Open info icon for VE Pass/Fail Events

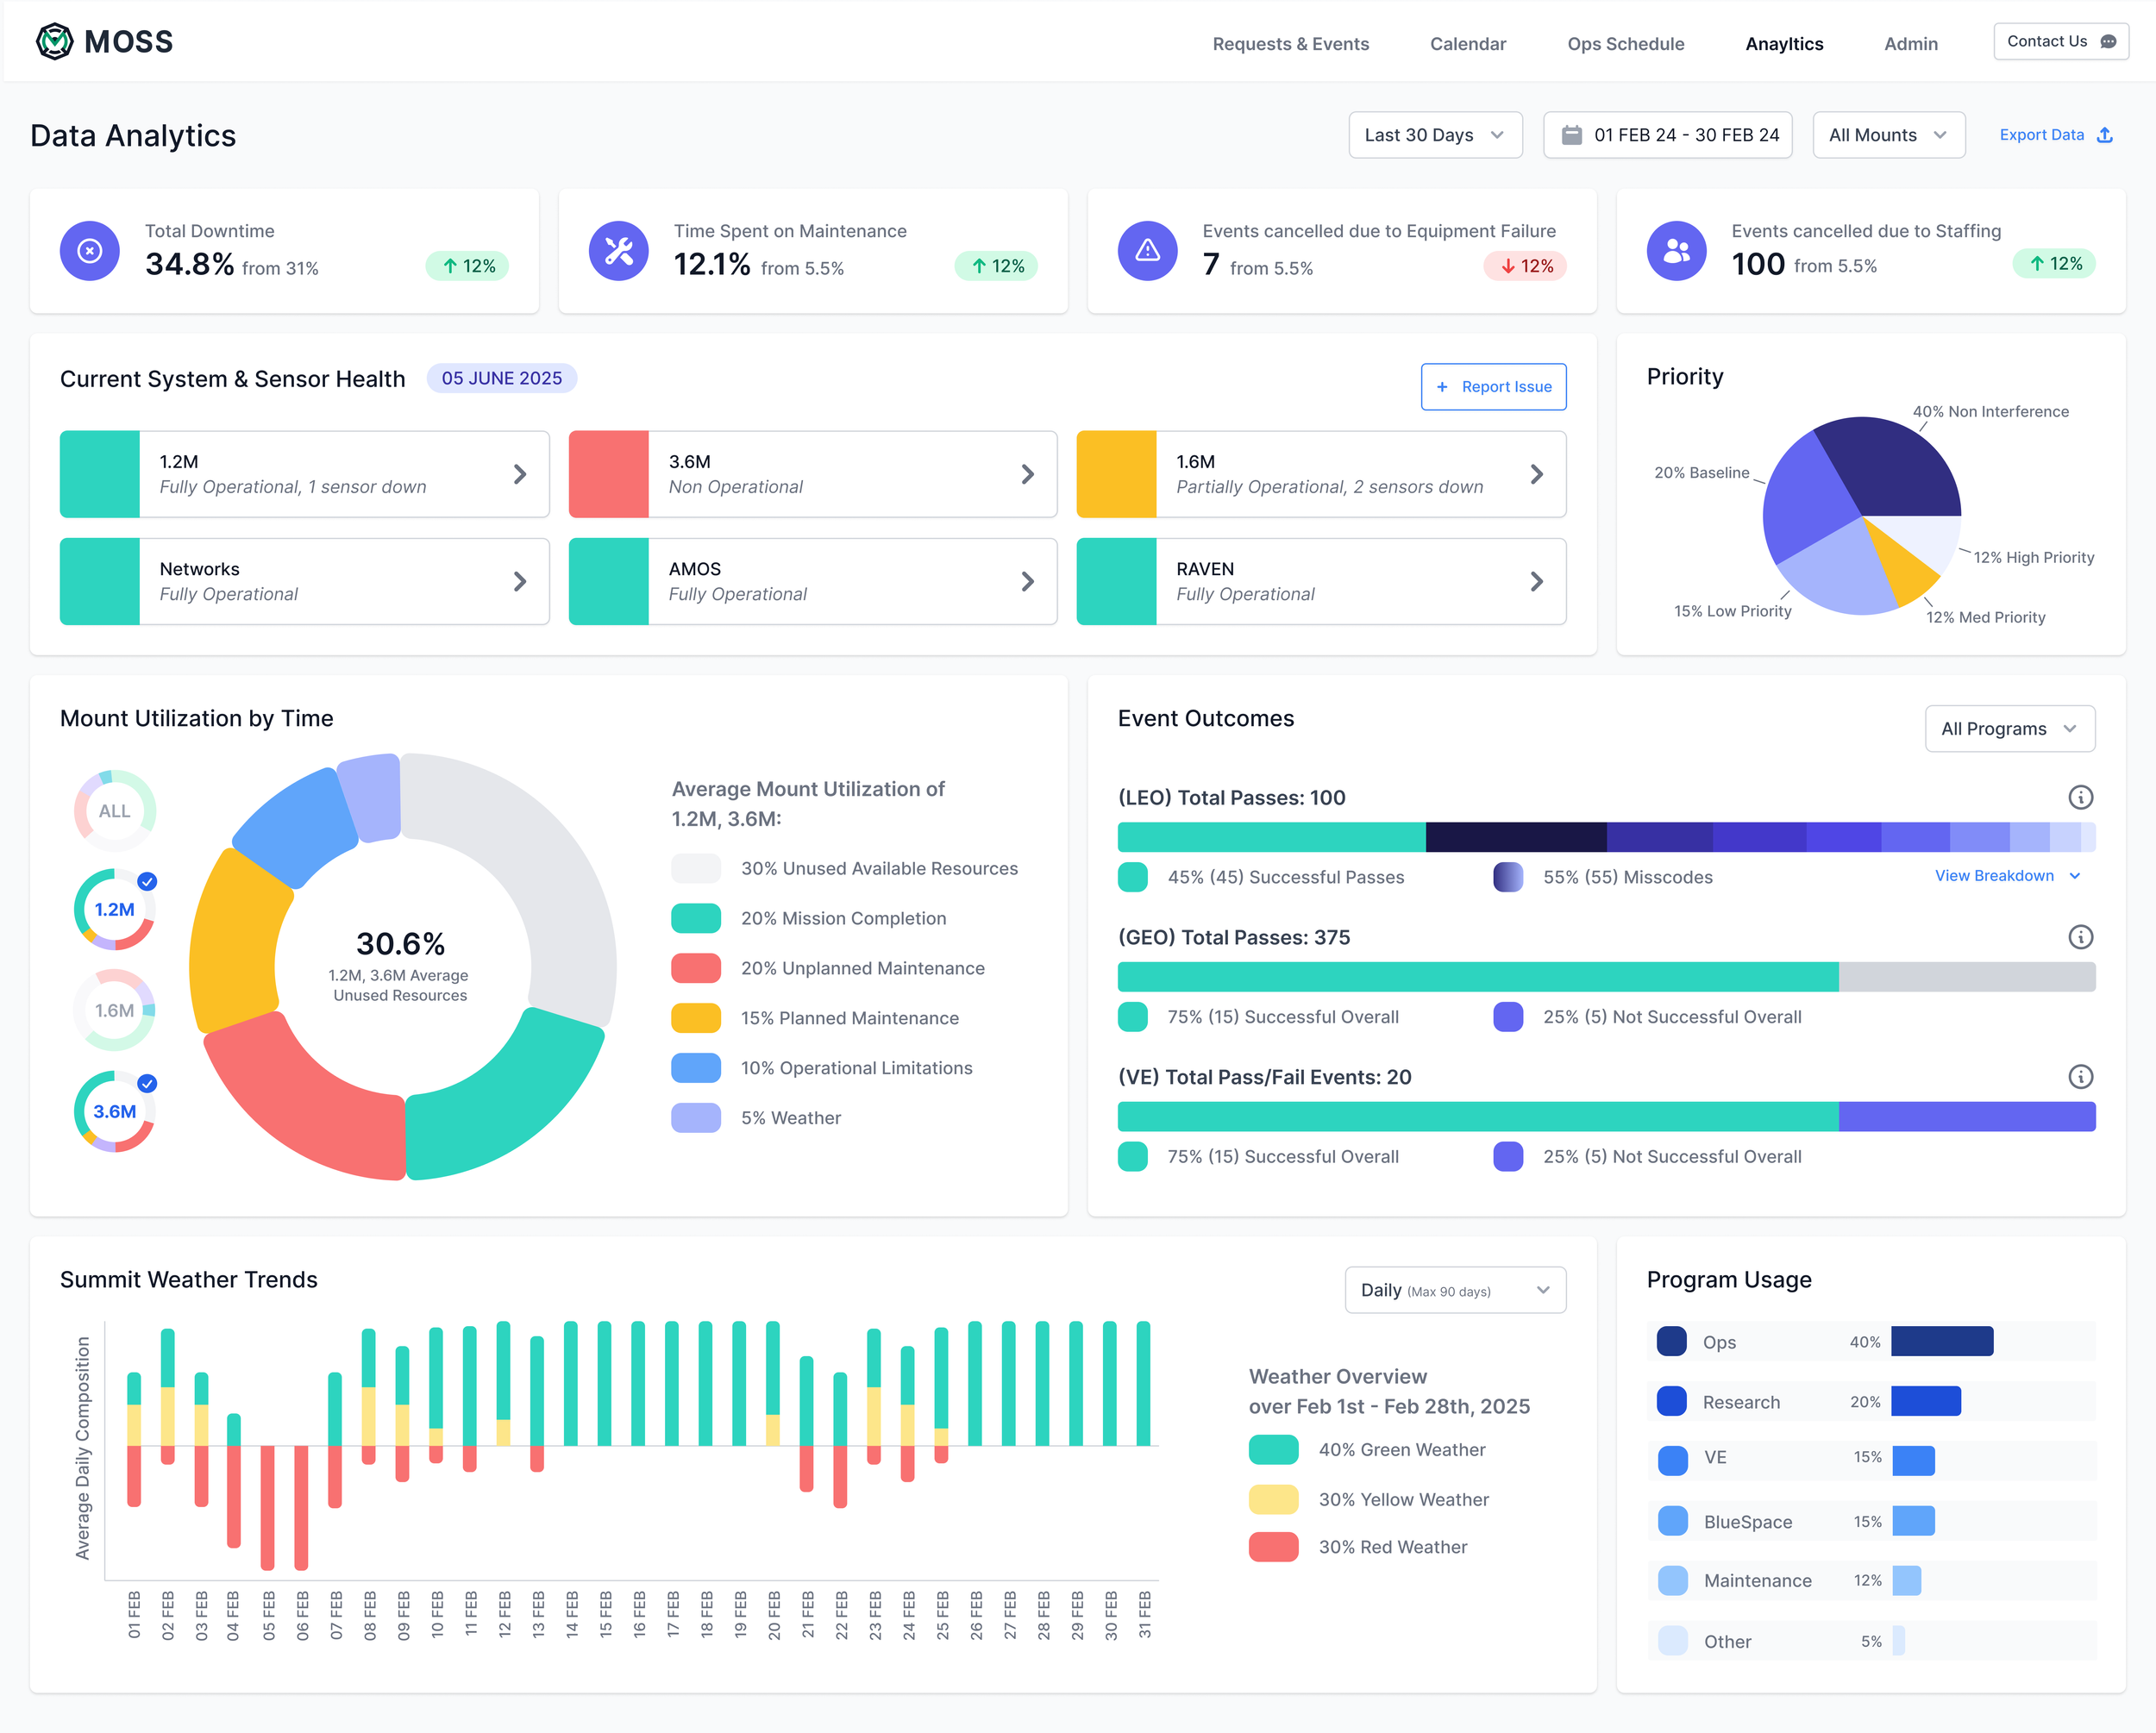pyautogui.click(x=2080, y=1077)
